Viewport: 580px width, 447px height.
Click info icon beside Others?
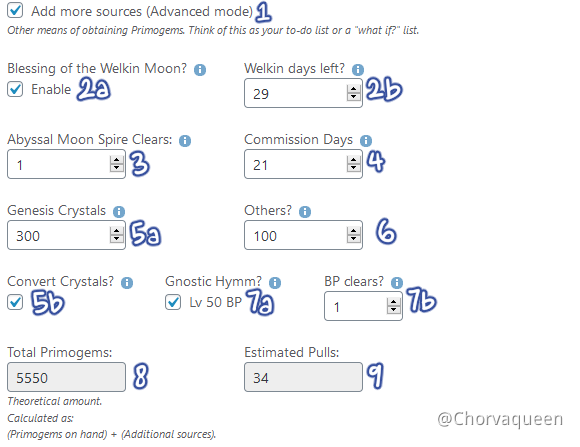[x=305, y=212]
